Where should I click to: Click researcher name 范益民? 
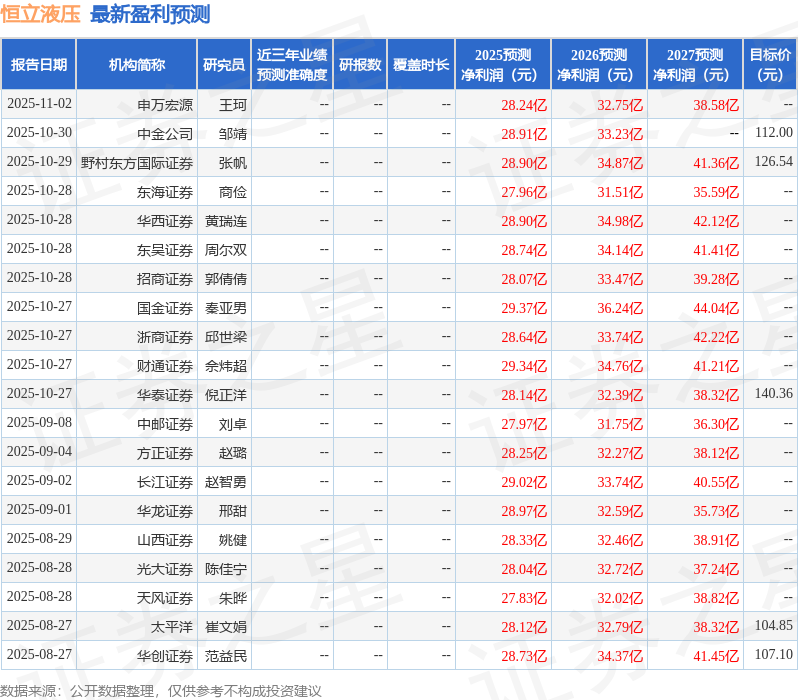[226, 656]
